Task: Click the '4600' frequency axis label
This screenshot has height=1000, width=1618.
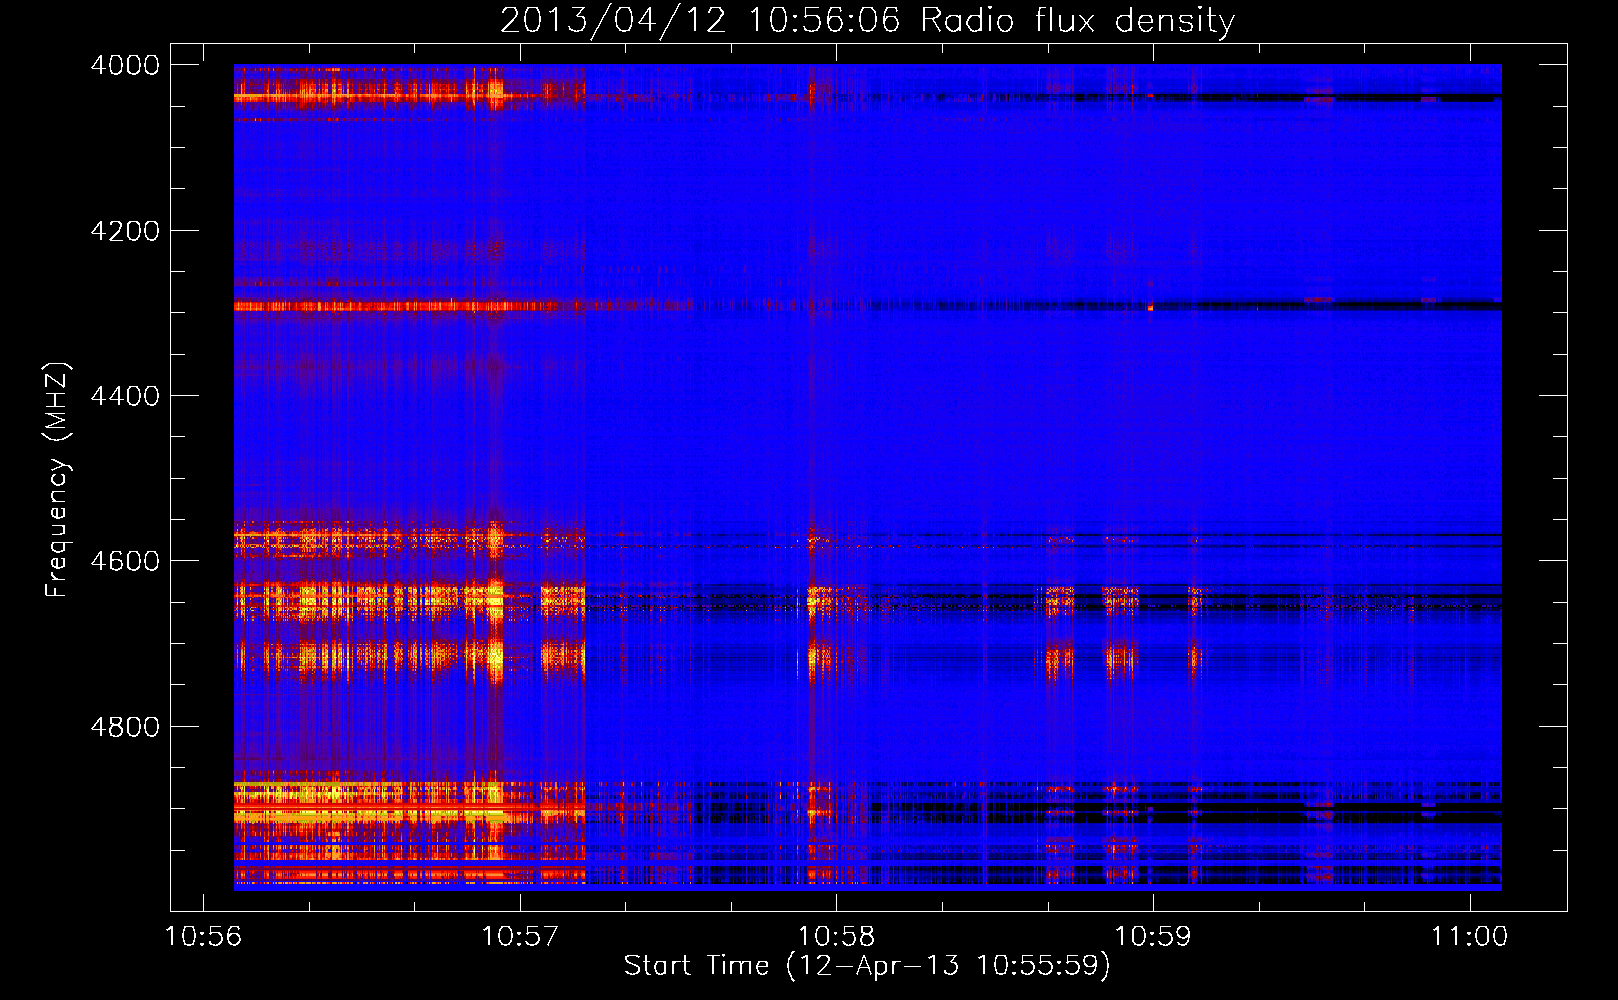Action: coord(125,561)
